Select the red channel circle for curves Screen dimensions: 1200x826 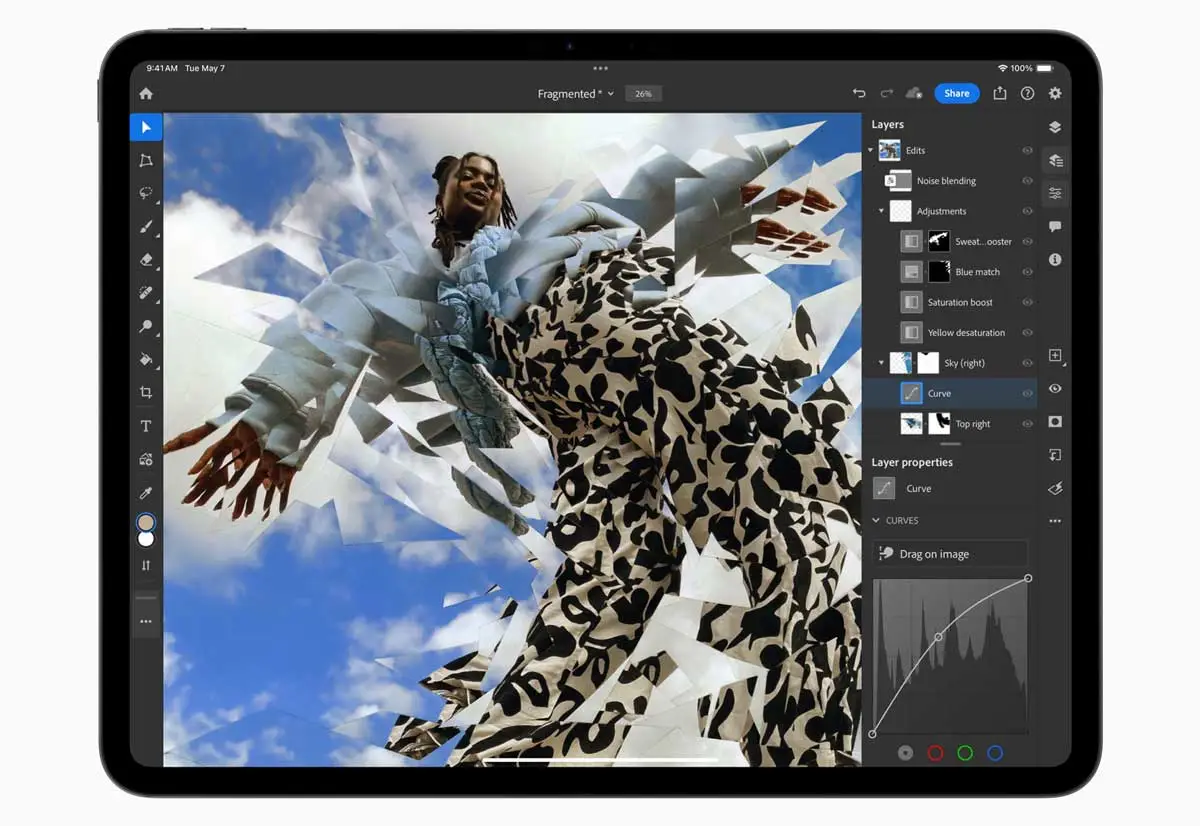(936, 753)
